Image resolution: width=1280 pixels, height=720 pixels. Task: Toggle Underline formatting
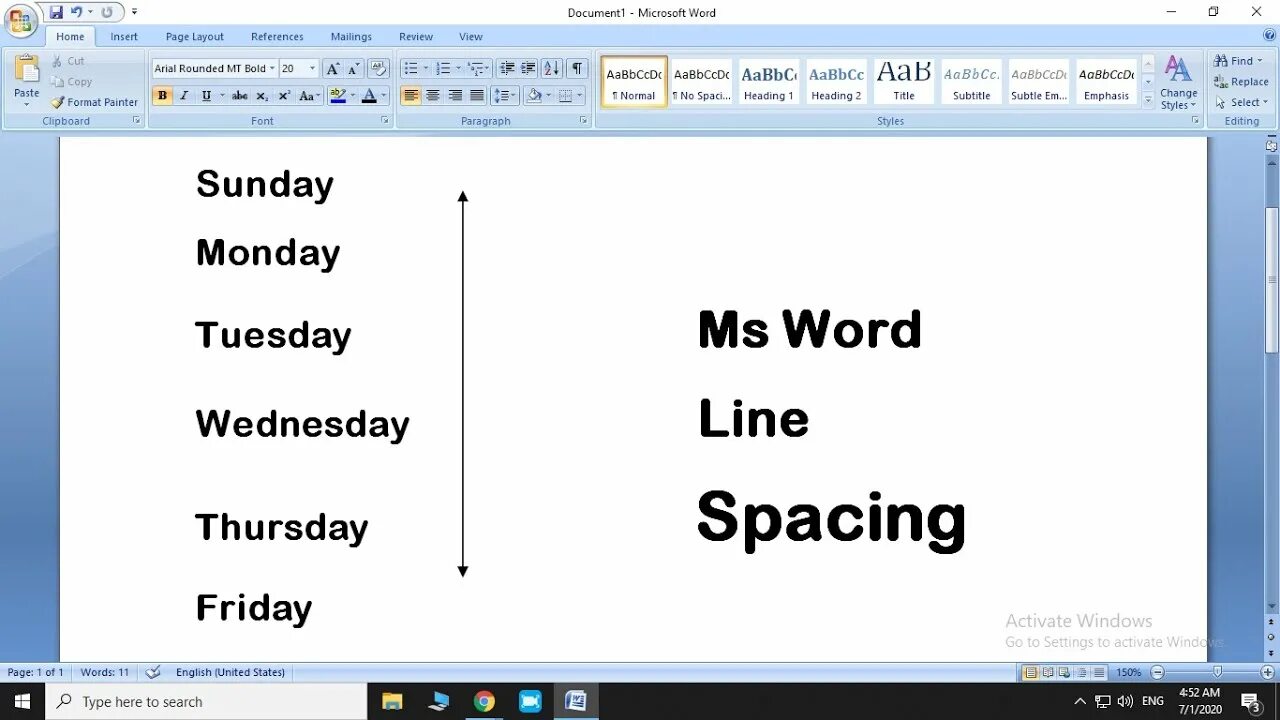[206, 96]
